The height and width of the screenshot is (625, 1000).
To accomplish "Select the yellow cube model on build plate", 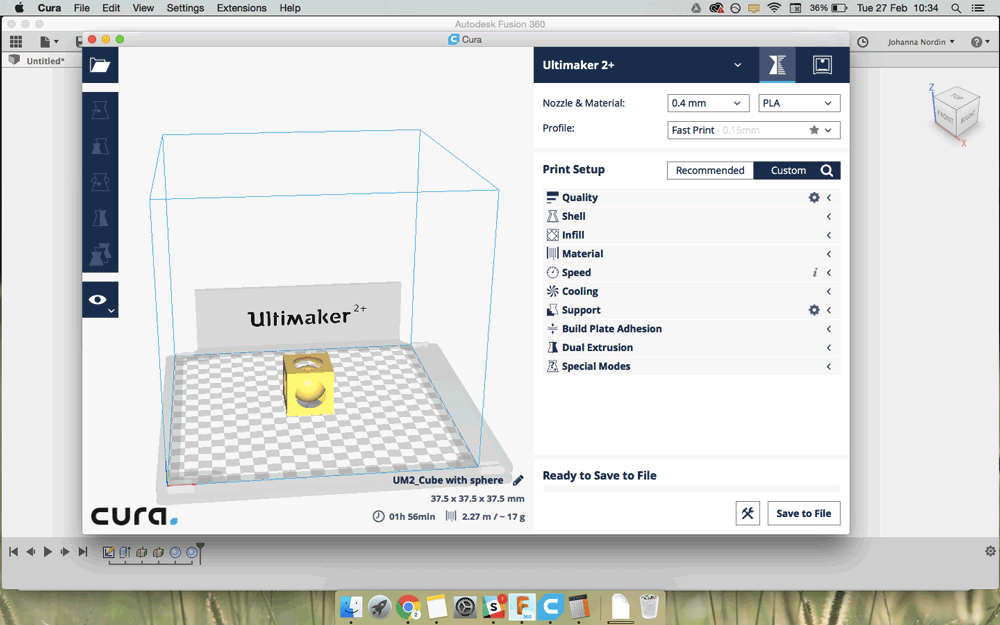I will click(309, 385).
